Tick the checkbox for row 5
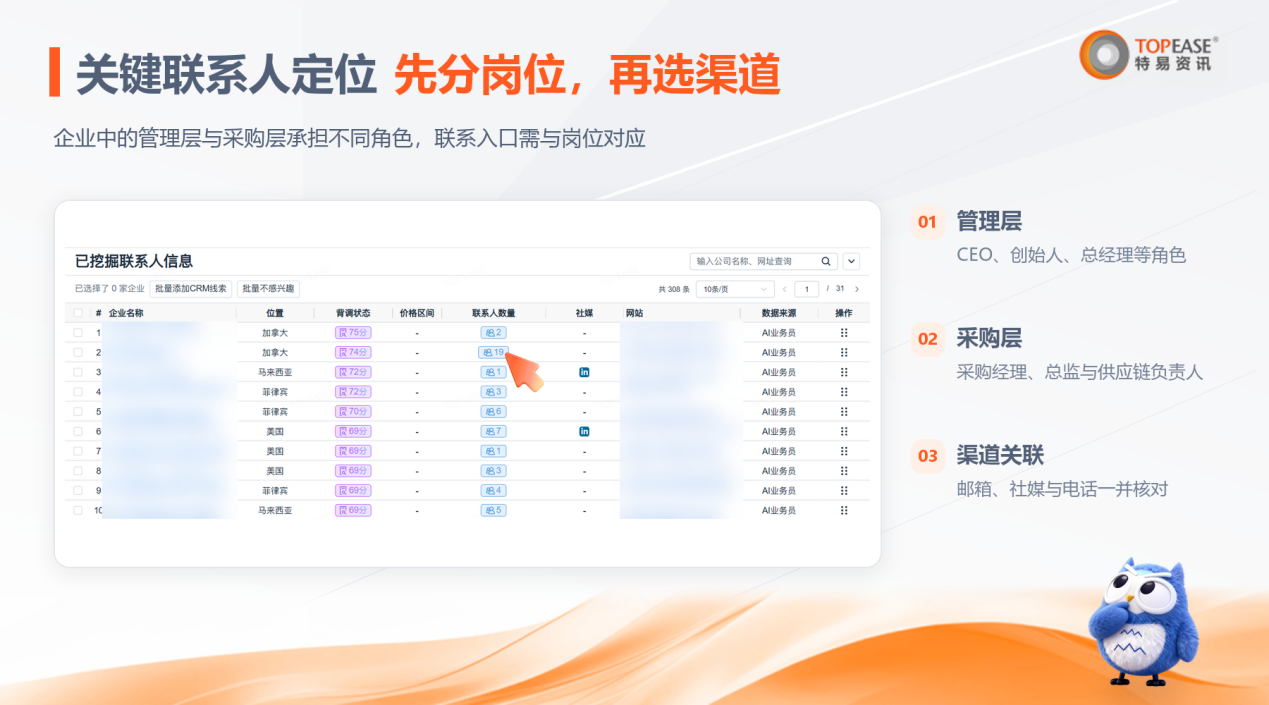This screenshot has width=1269, height=705. [78, 411]
